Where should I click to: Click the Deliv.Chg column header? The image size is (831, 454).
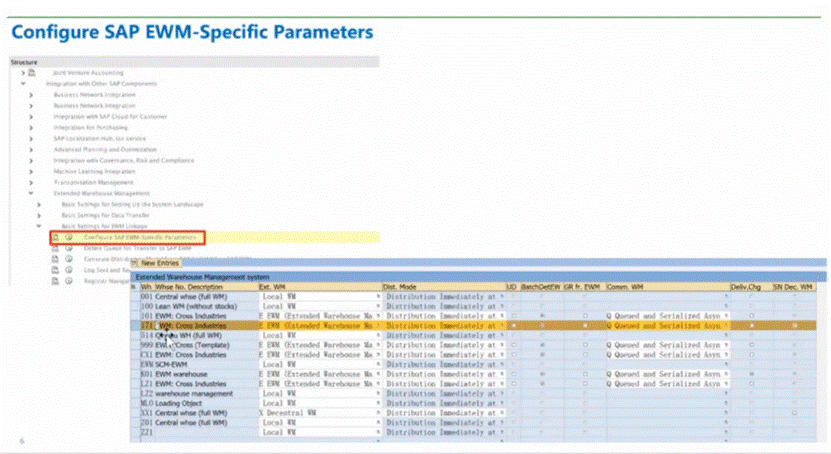click(751, 287)
